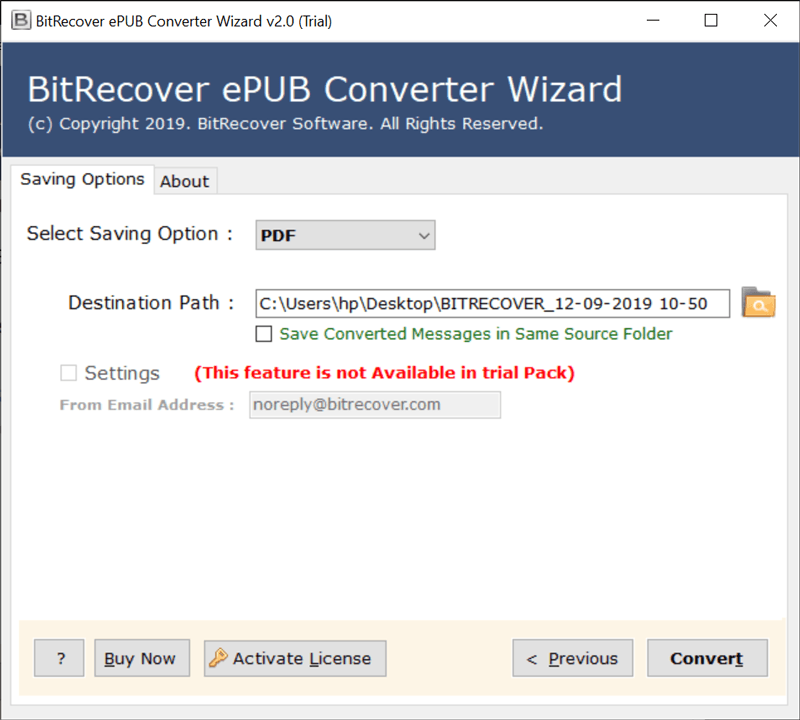Click the From Email Address field
This screenshot has width=800, height=720.
click(375, 405)
